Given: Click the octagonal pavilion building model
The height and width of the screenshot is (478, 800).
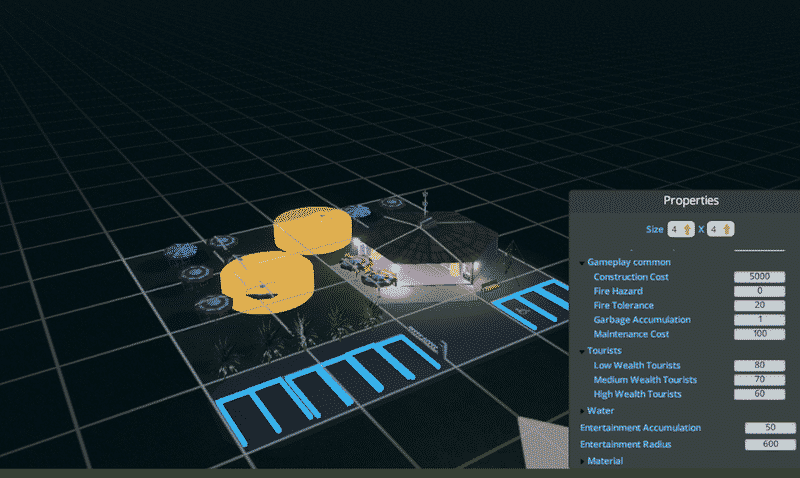Looking at the screenshot, I should coord(435,250).
